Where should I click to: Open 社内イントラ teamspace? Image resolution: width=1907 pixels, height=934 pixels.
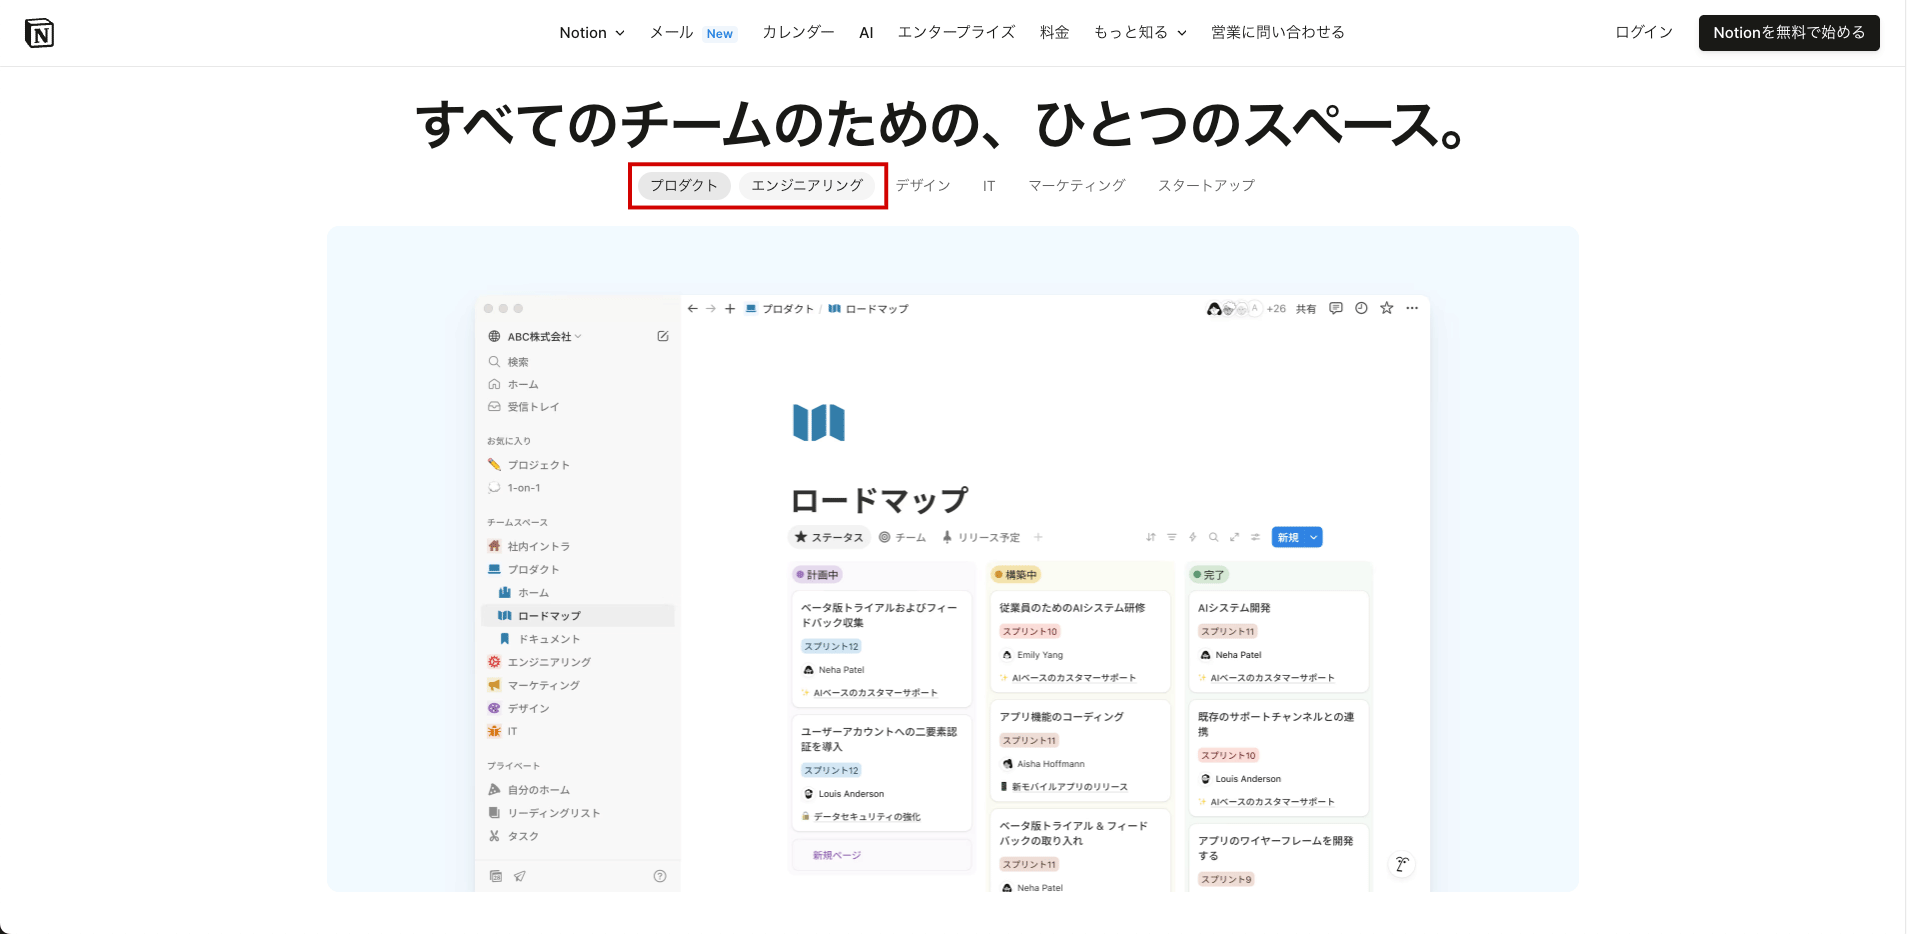529,547
